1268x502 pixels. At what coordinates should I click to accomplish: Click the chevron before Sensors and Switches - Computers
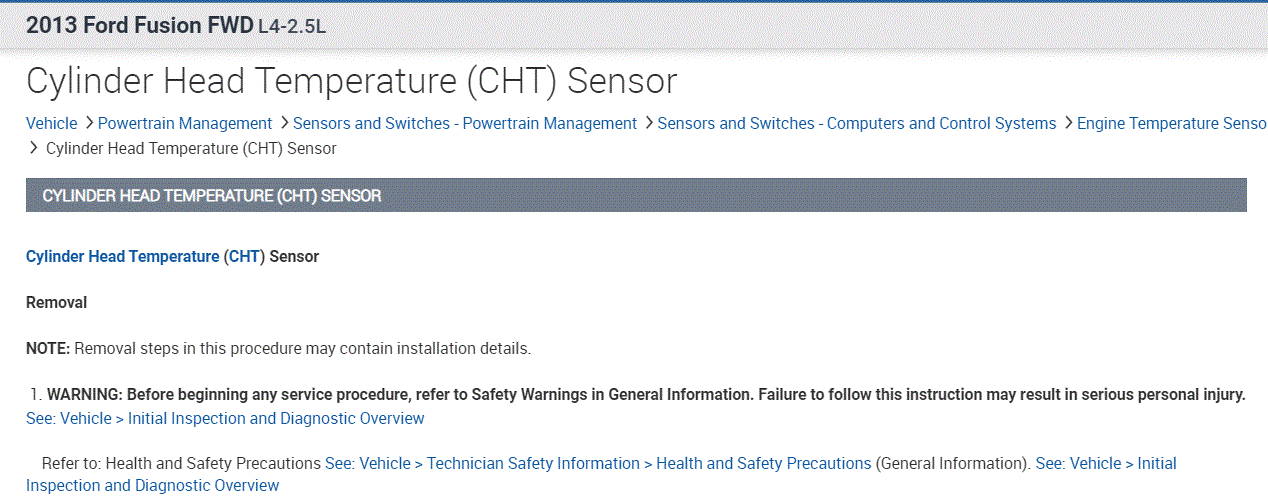pos(648,123)
